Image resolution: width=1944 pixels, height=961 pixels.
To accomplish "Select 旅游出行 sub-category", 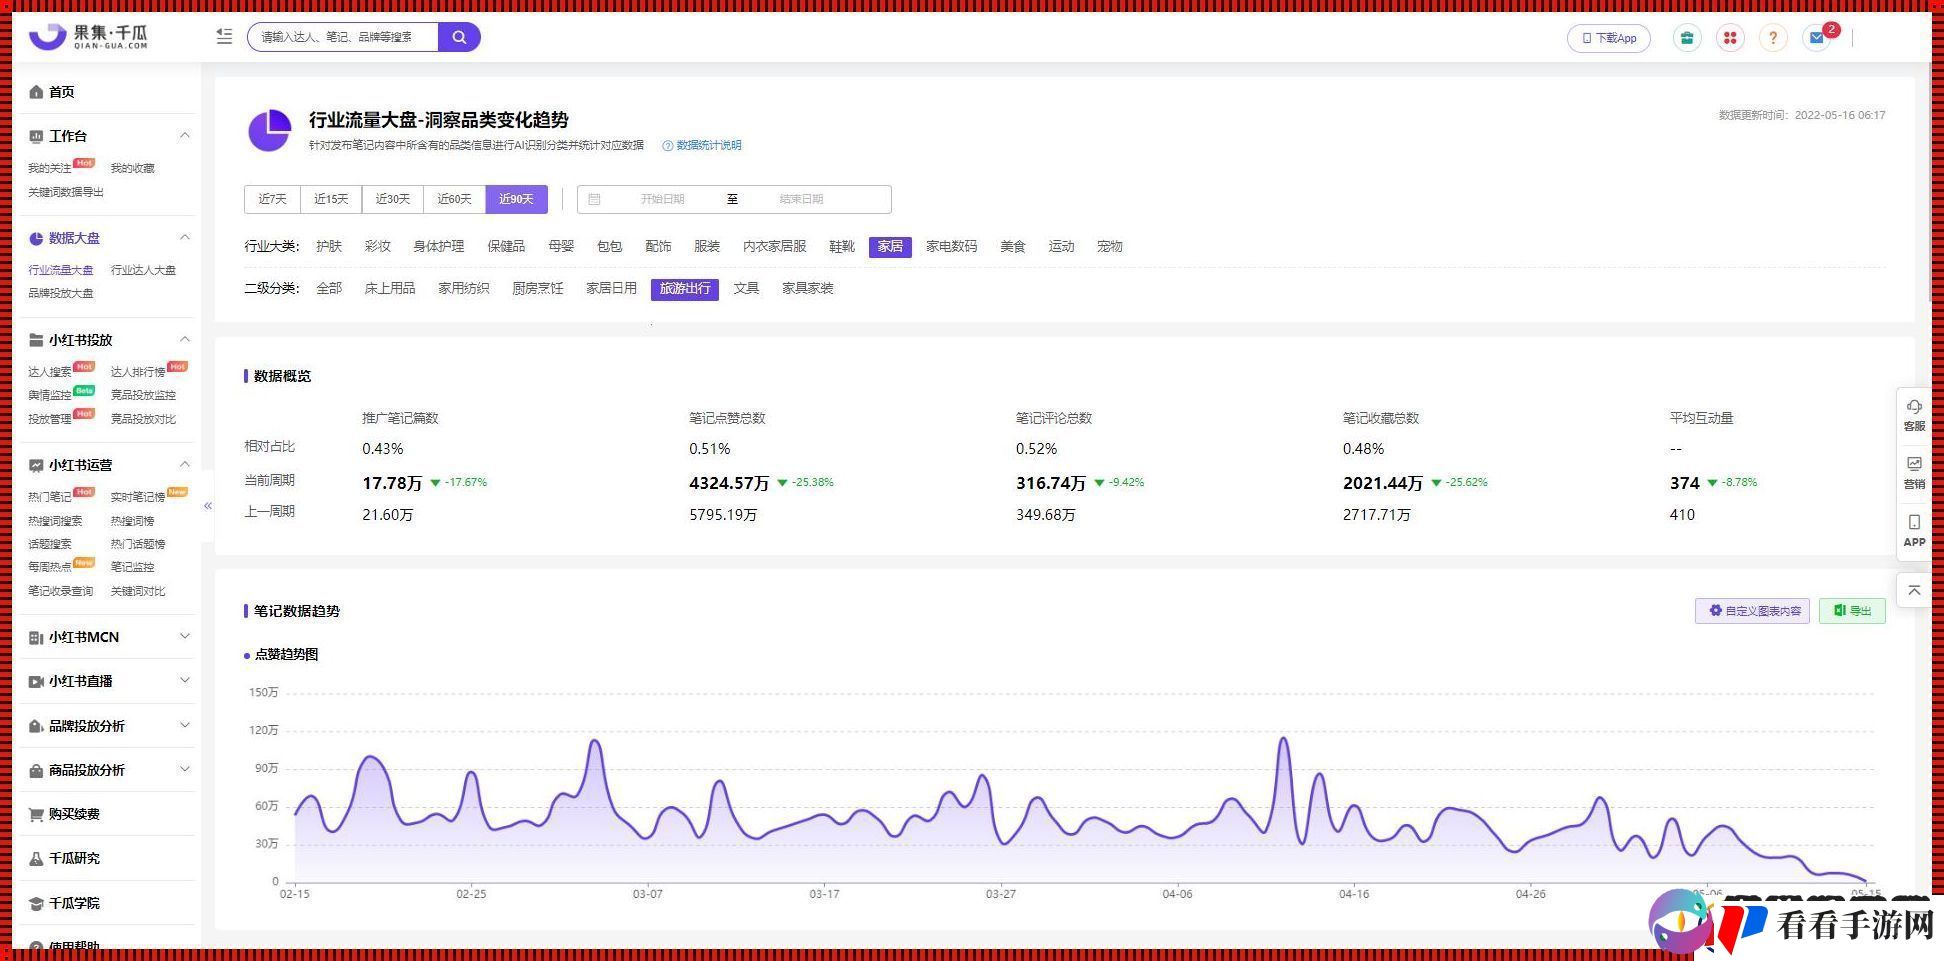I will coord(684,288).
